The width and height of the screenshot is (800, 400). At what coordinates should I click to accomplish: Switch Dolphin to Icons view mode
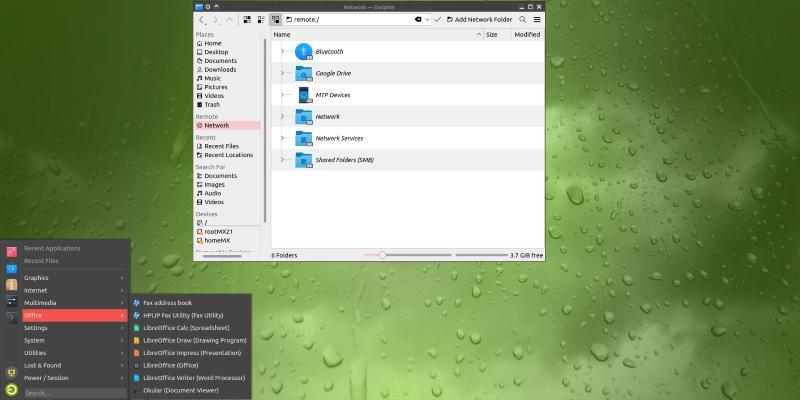tap(247, 19)
